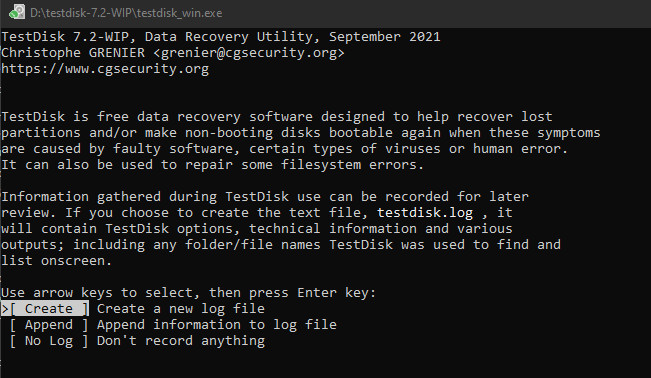Click the '>' selection cursor beside Create
This screenshot has height=378, width=651.
pyautogui.click(x=5, y=309)
